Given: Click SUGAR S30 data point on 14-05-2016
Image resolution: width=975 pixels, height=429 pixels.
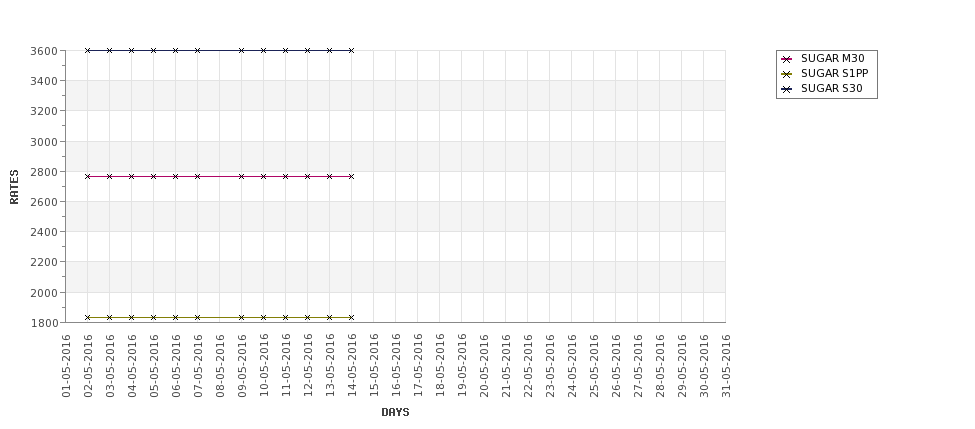Looking at the screenshot, I should (x=351, y=50).
